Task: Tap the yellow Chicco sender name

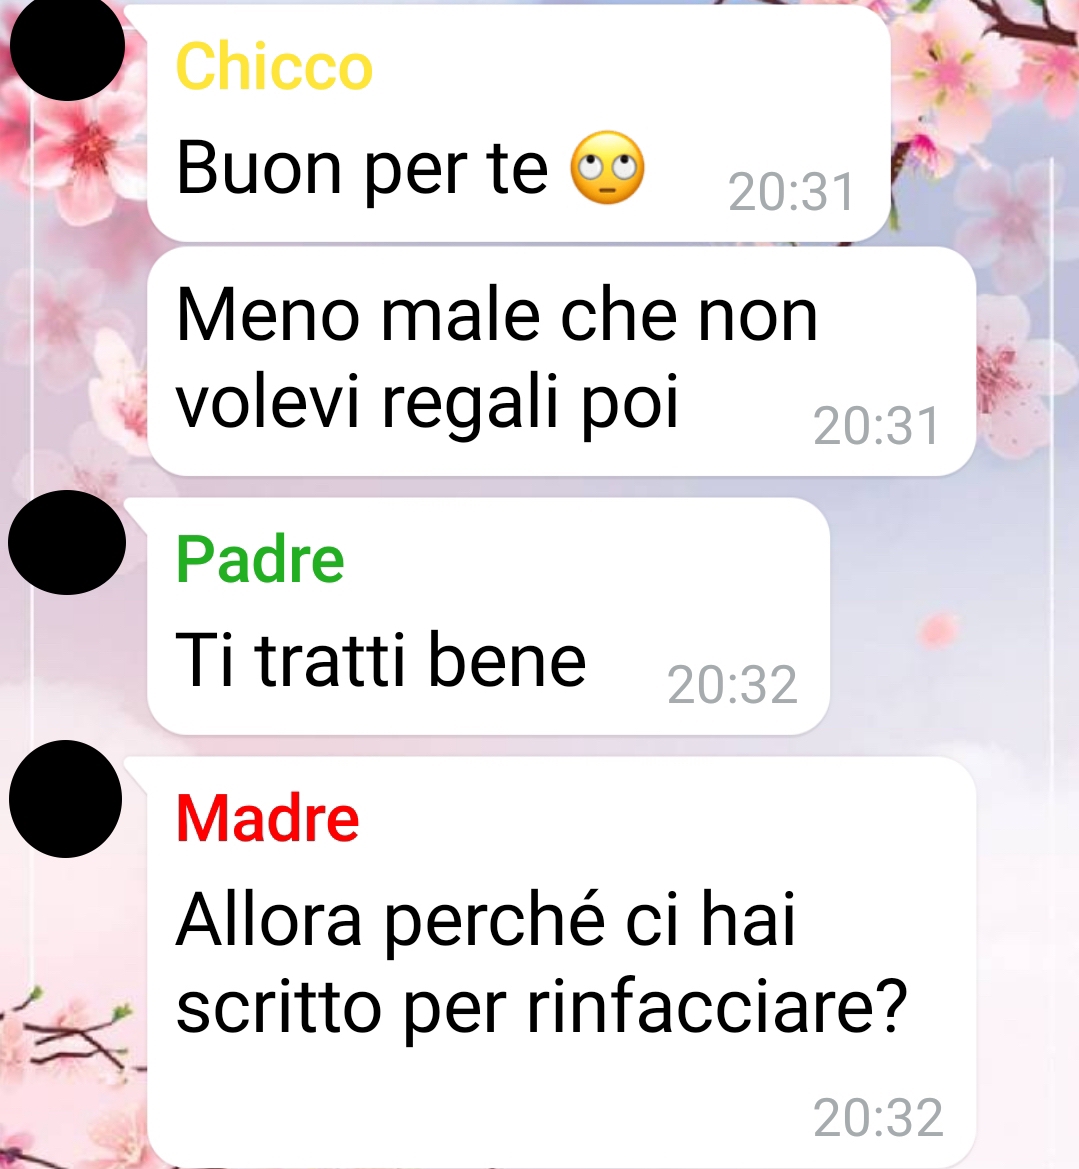Action: pyautogui.click(x=274, y=66)
